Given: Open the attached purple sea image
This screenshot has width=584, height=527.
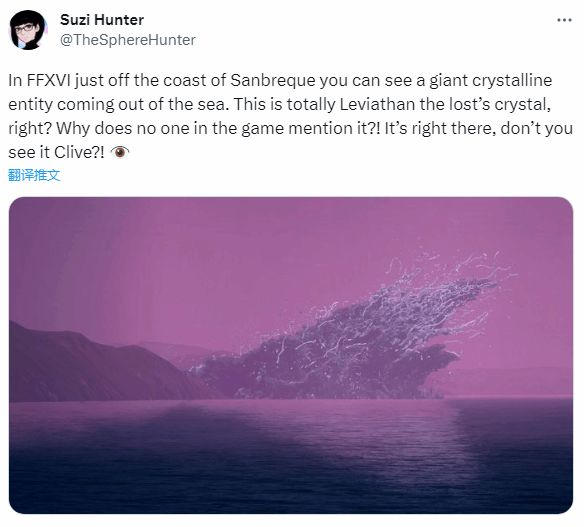Looking at the screenshot, I should click(x=291, y=355).
